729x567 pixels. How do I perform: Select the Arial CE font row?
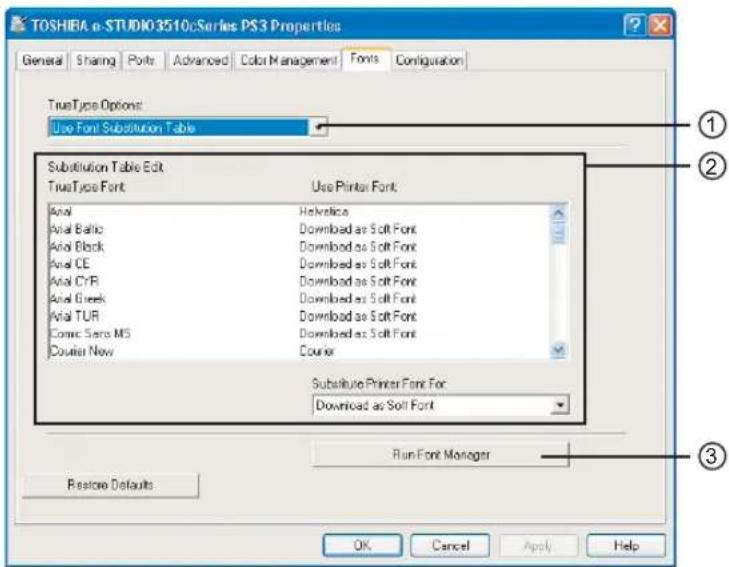[x=298, y=264]
